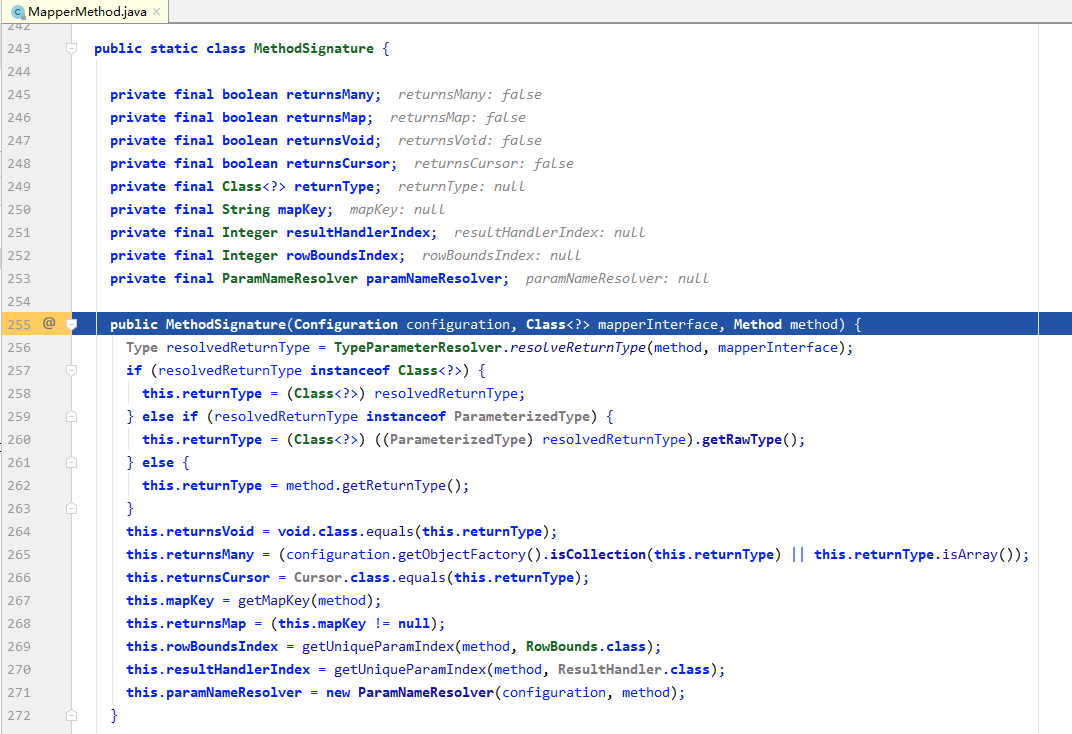The width and height of the screenshot is (1072, 734).
Task: Click the returnsCursor field declaration on line 248
Action: pos(338,163)
